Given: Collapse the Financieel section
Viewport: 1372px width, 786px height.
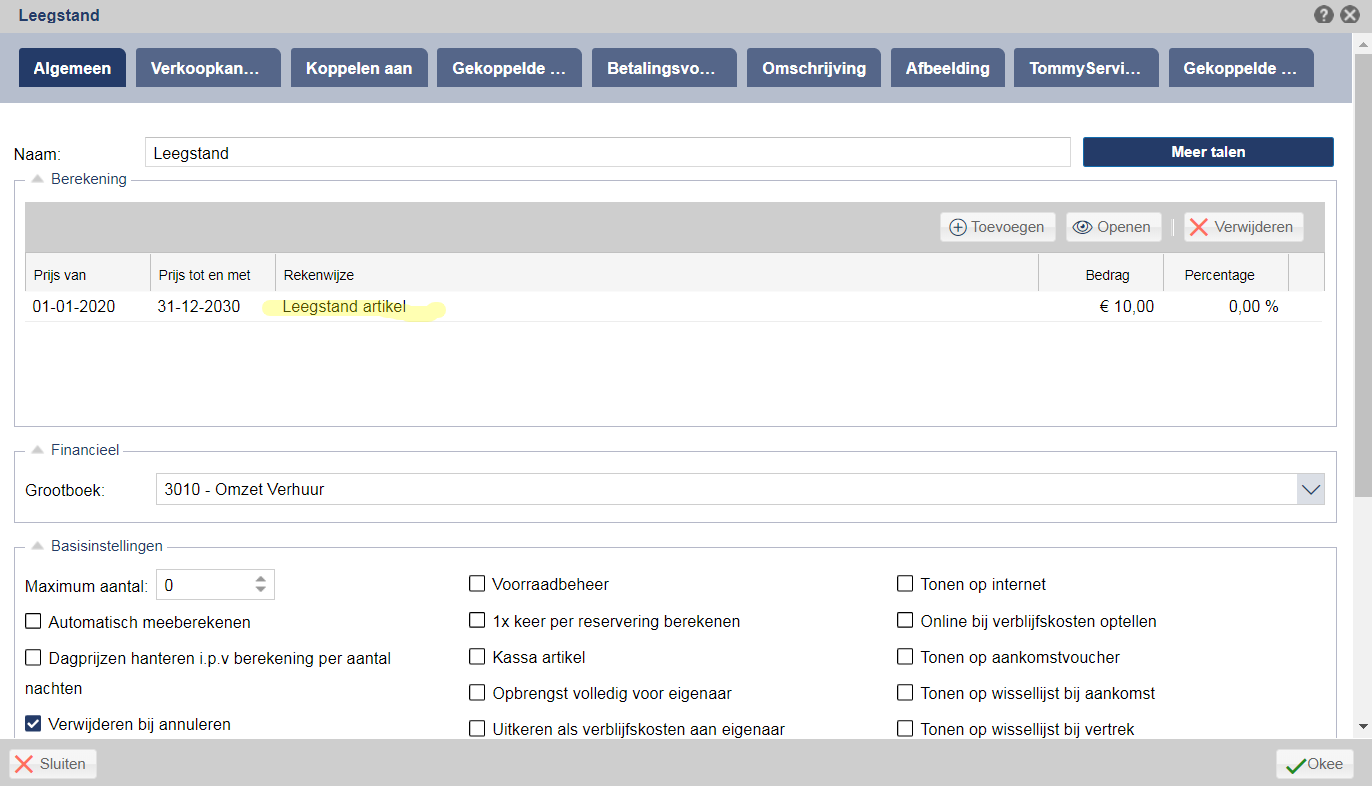Looking at the screenshot, I should coord(37,450).
